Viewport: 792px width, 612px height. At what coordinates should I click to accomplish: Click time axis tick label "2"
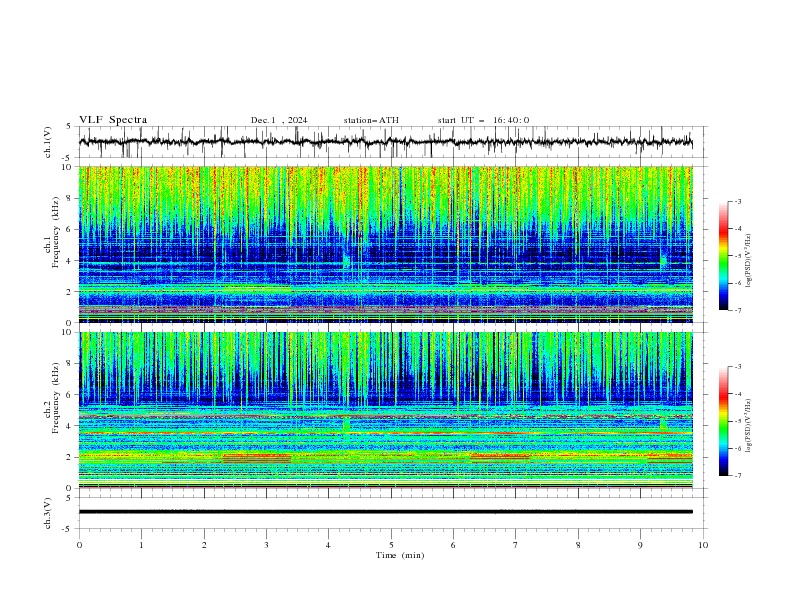pos(204,545)
